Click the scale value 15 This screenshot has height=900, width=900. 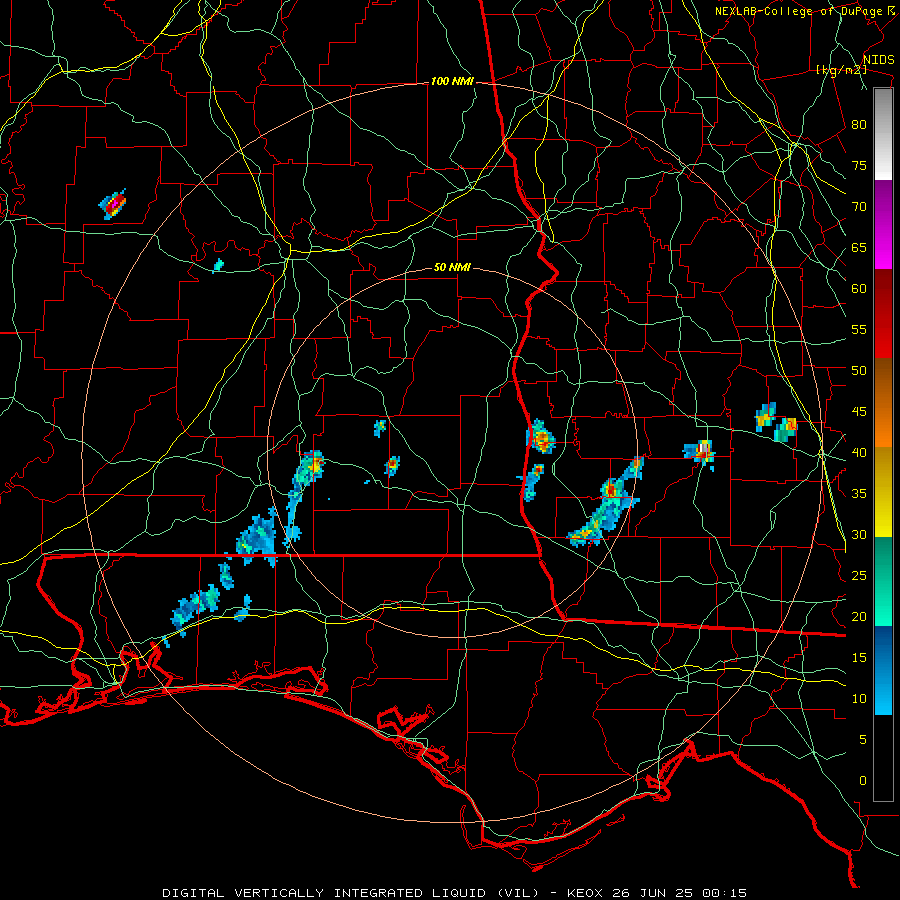coord(859,658)
